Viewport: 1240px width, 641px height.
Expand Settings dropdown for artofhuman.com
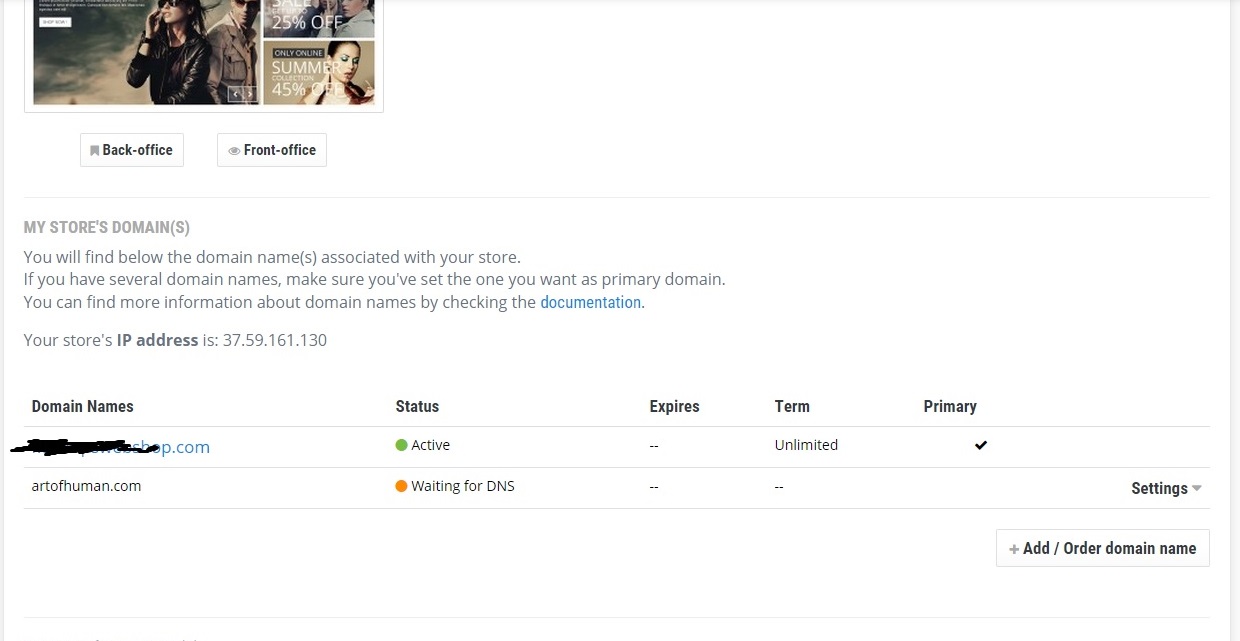[x=1166, y=488]
